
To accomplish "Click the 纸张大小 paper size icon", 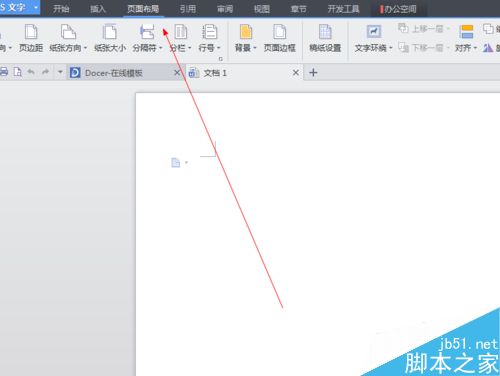I will (x=110, y=32).
